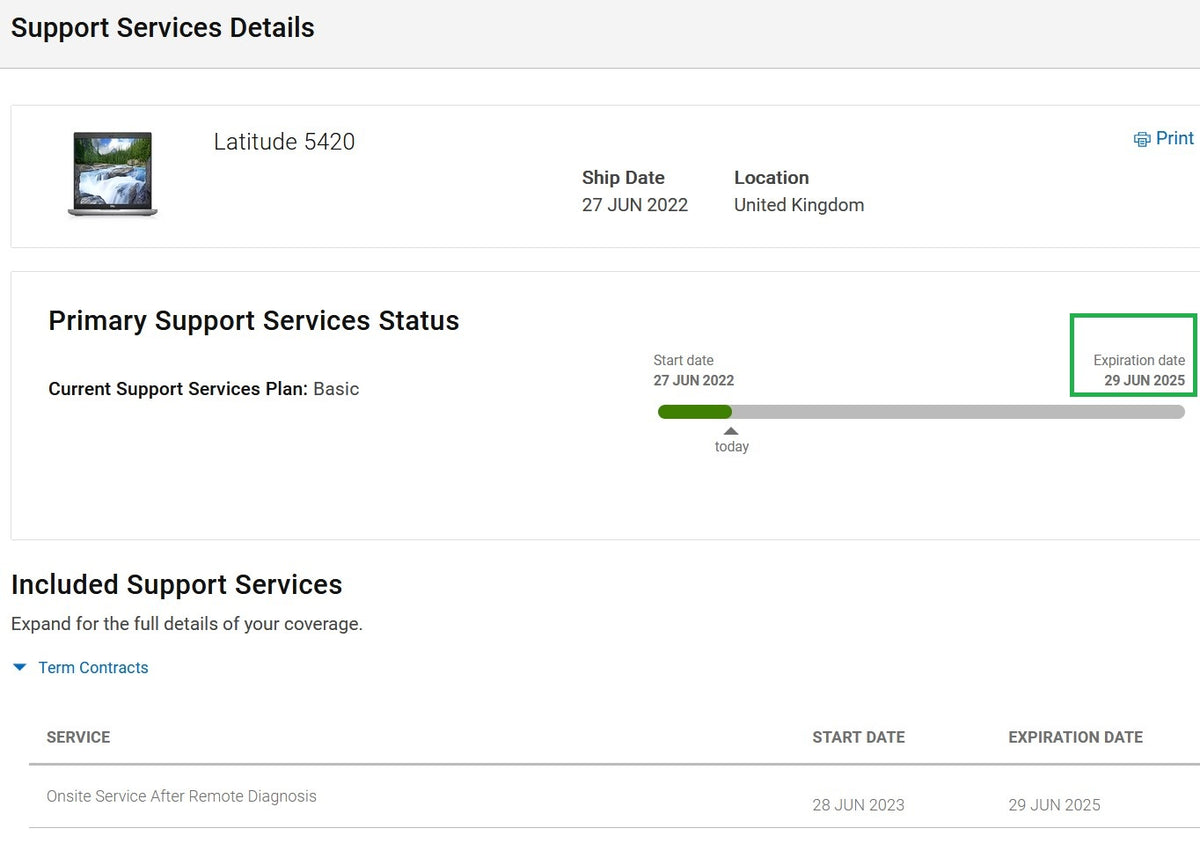
Task: Click the Expand for the full details text
Action: pyautogui.click(x=187, y=624)
